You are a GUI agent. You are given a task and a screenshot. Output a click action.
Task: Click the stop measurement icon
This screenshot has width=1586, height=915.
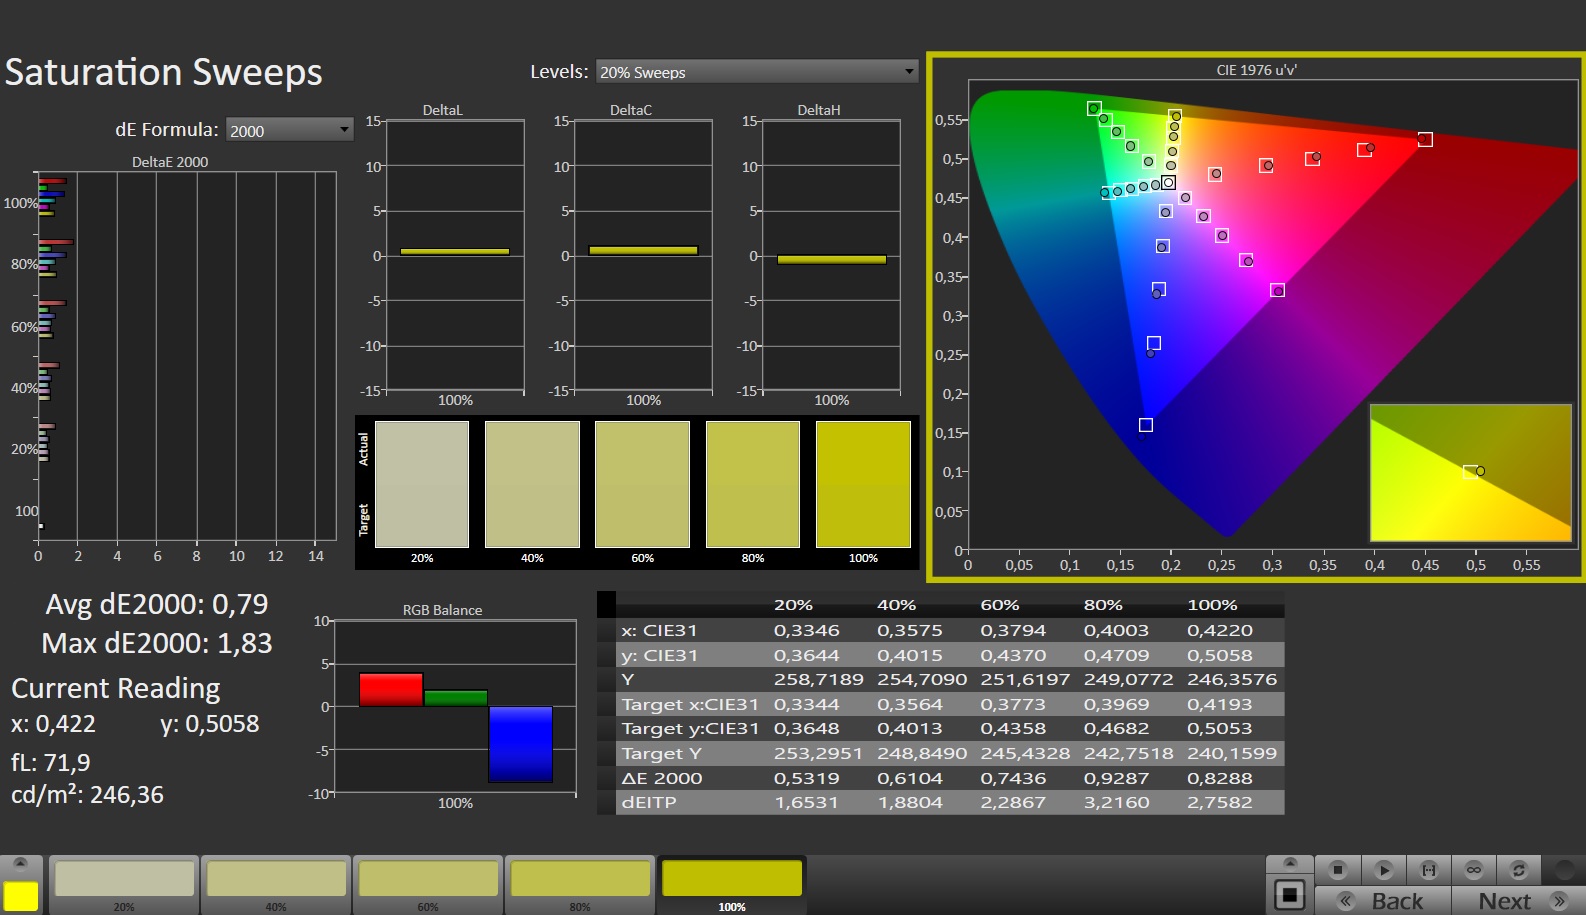click(1338, 870)
